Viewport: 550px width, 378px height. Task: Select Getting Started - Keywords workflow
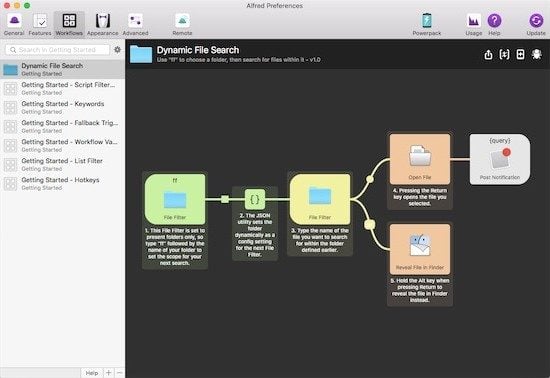coord(62,107)
